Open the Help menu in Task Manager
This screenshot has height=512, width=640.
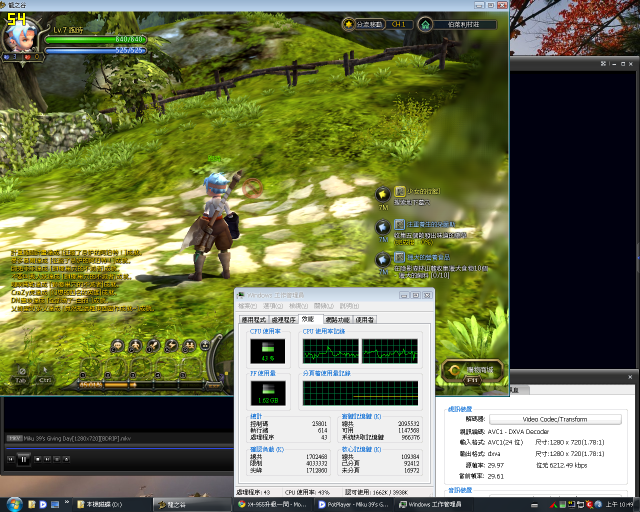(x=349, y=306)
